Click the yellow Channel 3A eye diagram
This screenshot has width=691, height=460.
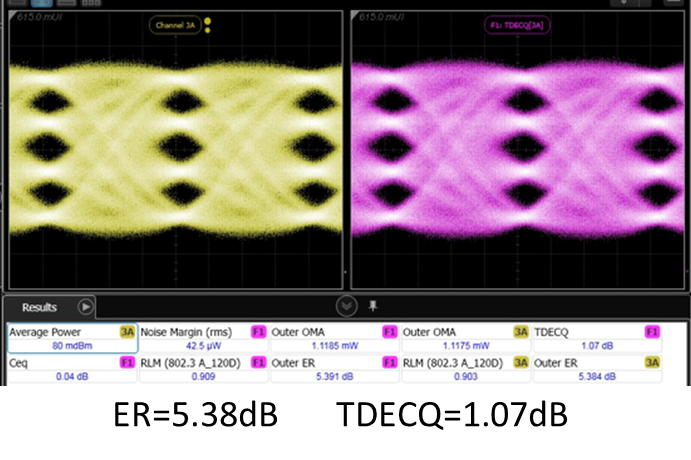tap(176, 150)
